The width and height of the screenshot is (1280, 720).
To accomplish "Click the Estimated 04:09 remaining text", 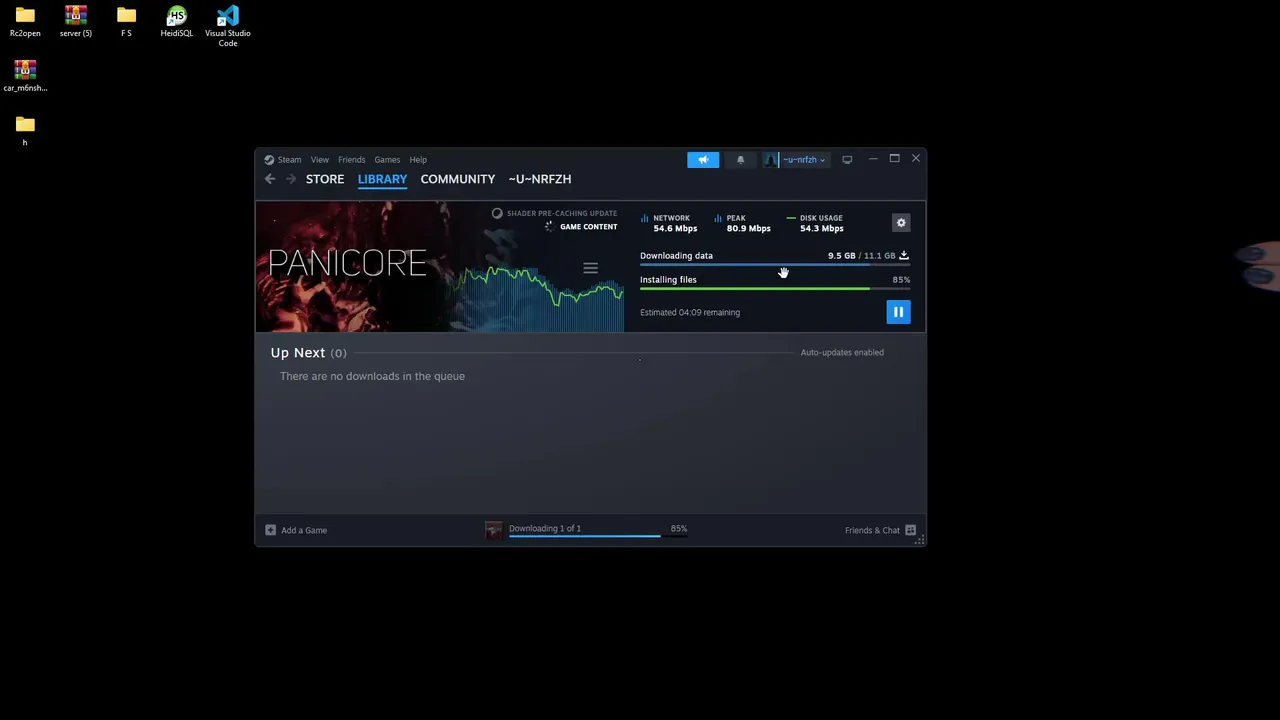I will click(x=690, y=312).
